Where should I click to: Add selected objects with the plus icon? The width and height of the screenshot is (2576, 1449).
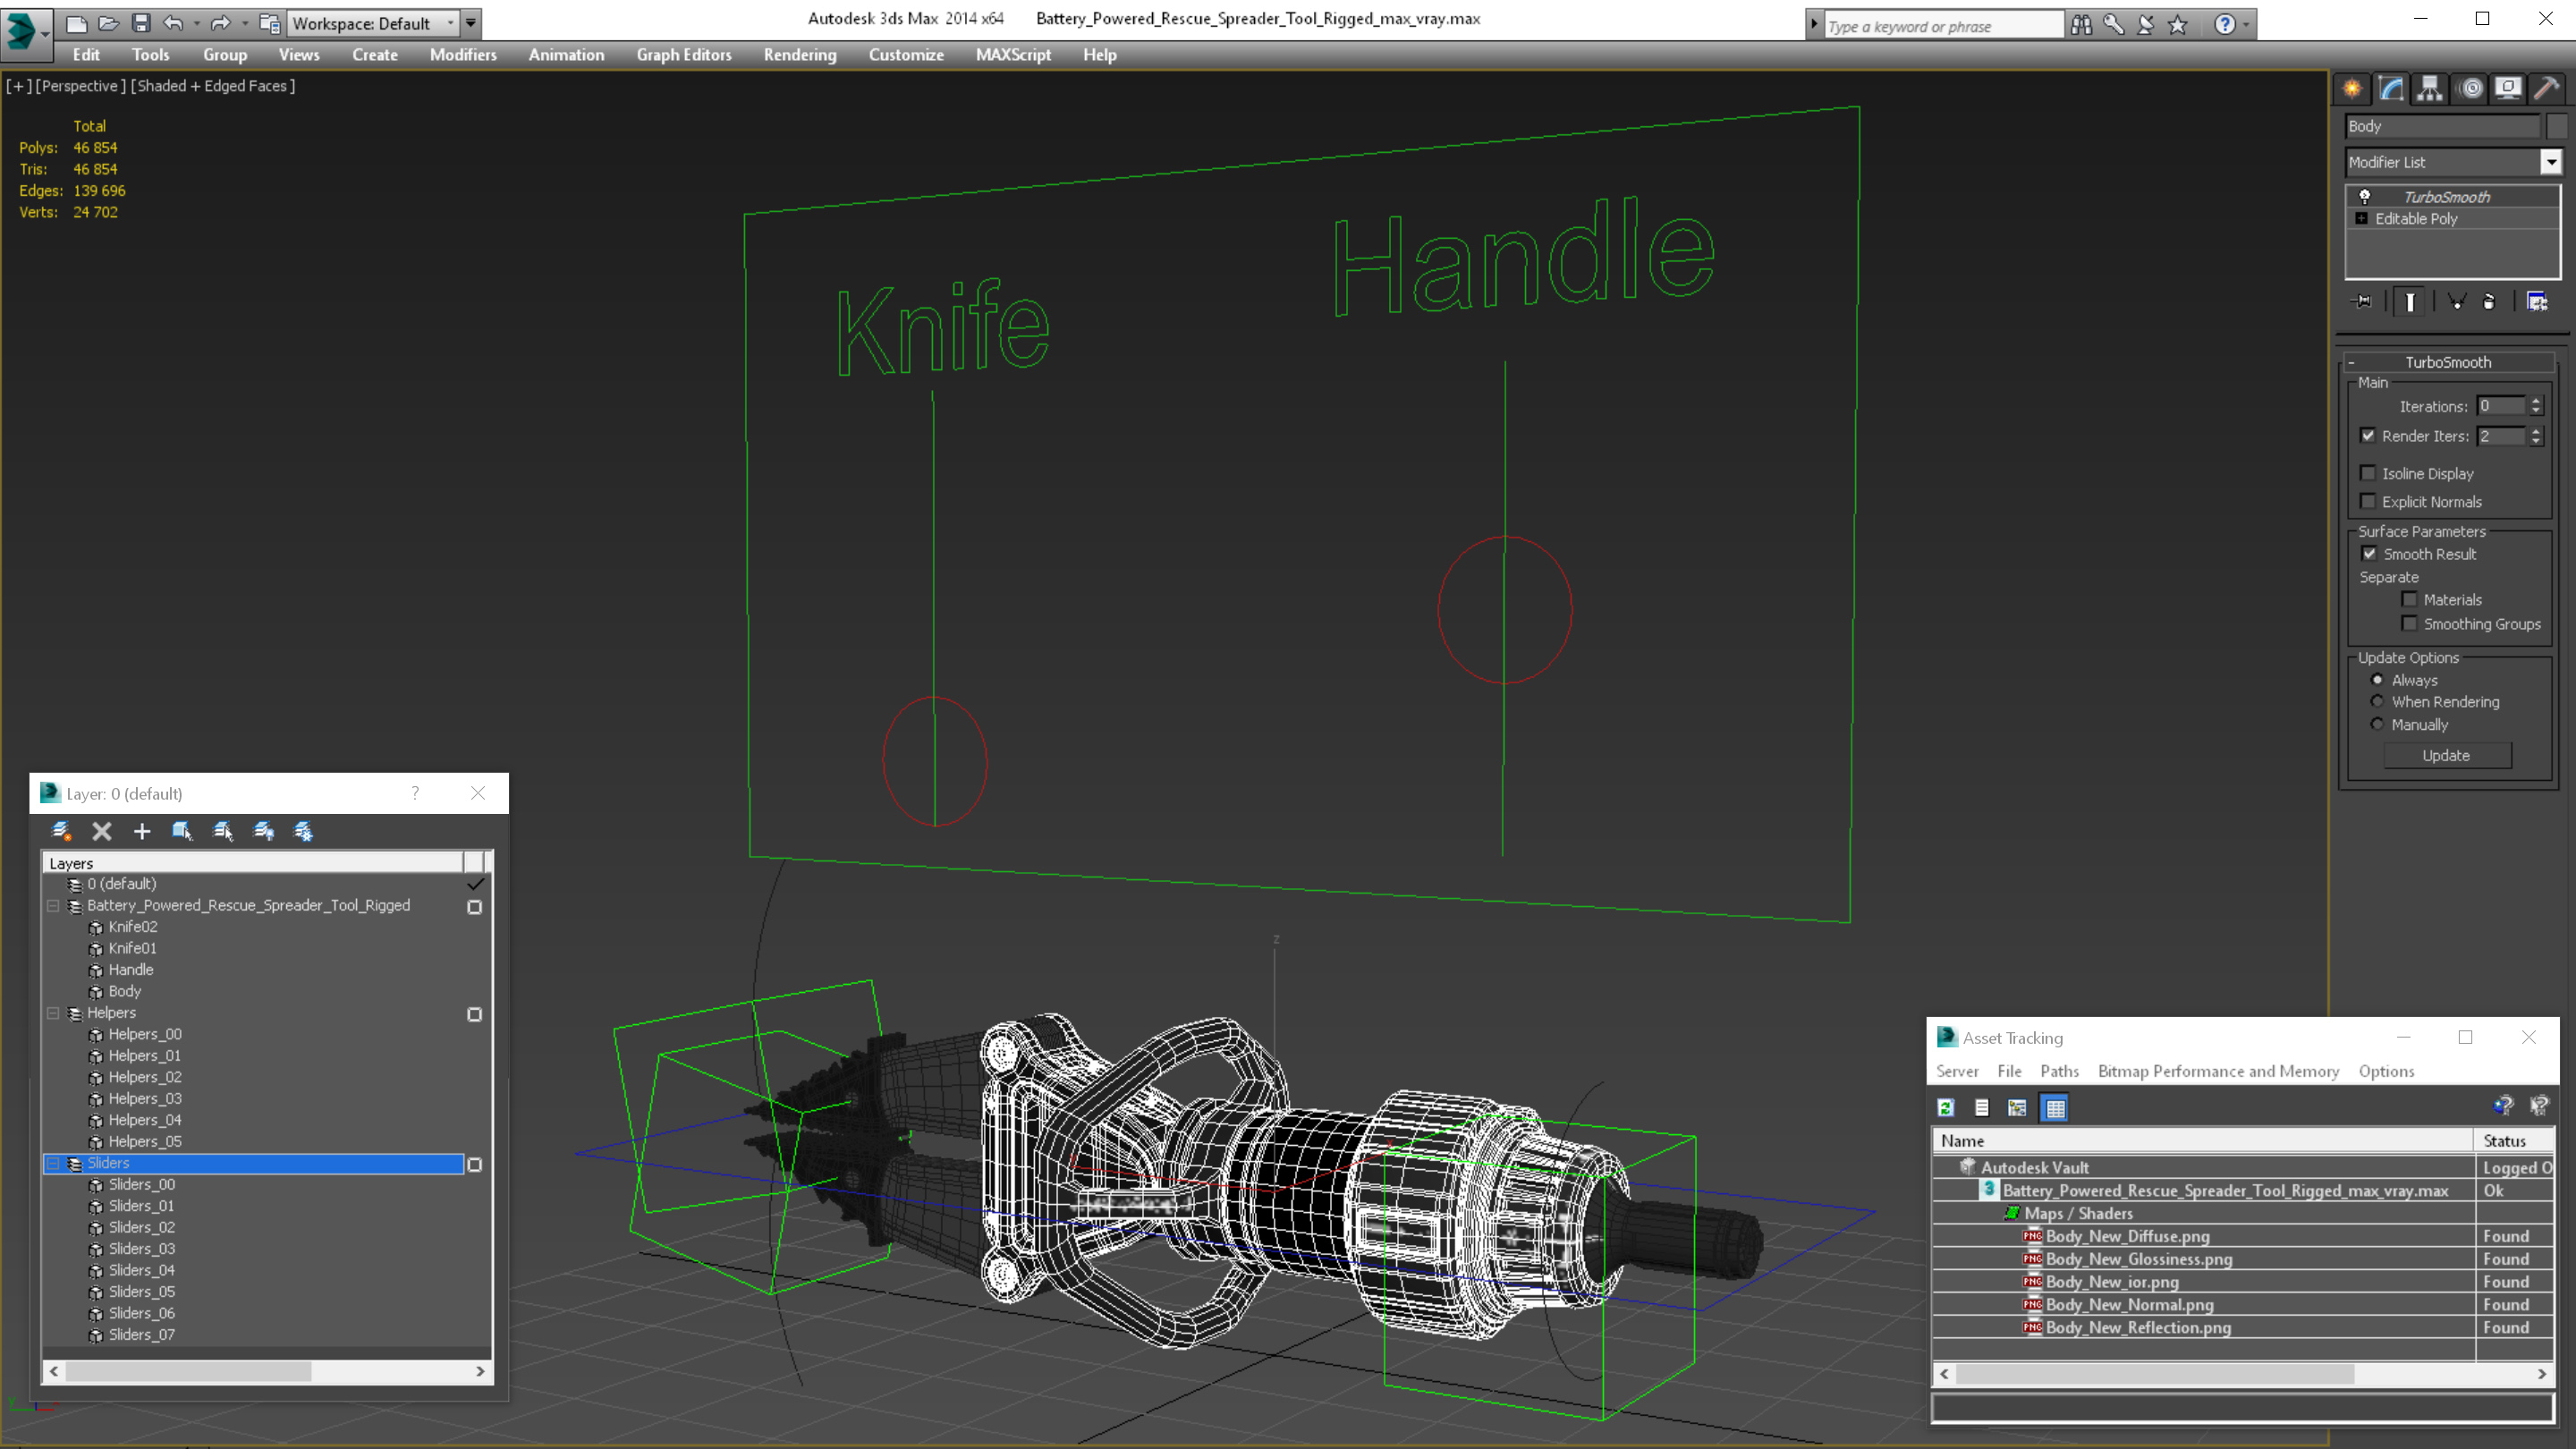(x=142, y=831)
